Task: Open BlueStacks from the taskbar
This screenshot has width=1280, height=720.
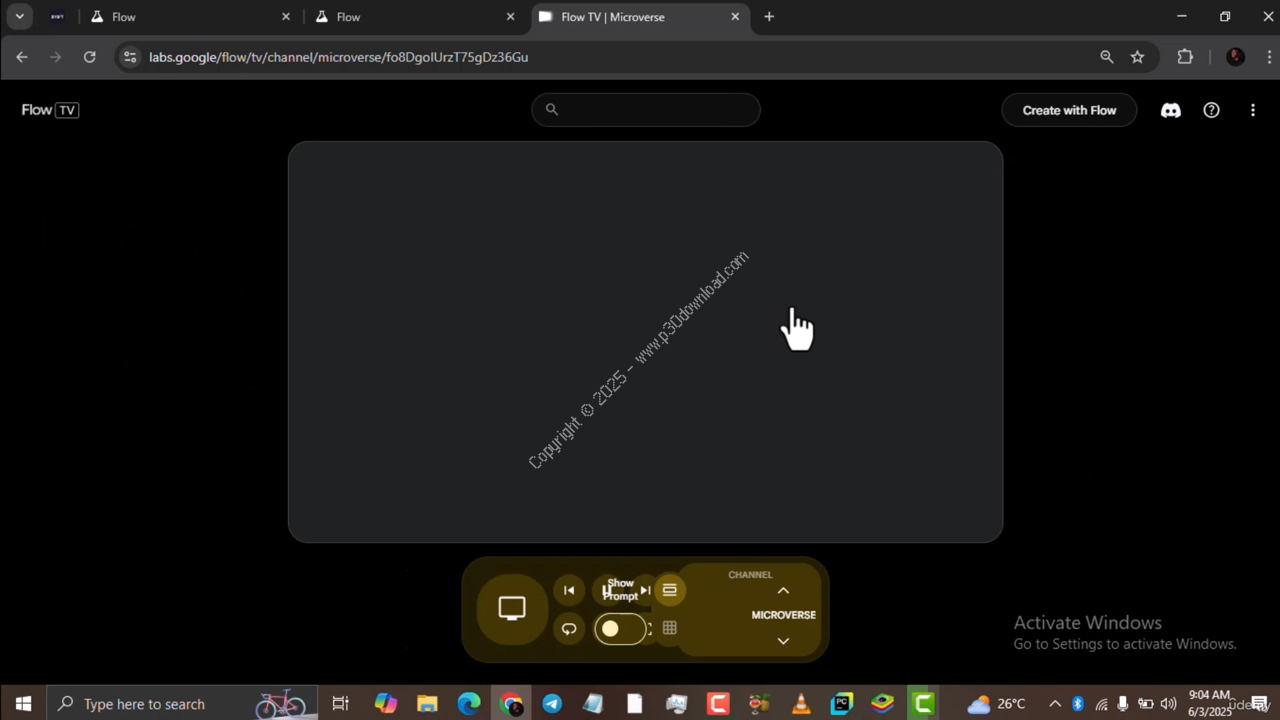Action: click(x=882, y=704)
